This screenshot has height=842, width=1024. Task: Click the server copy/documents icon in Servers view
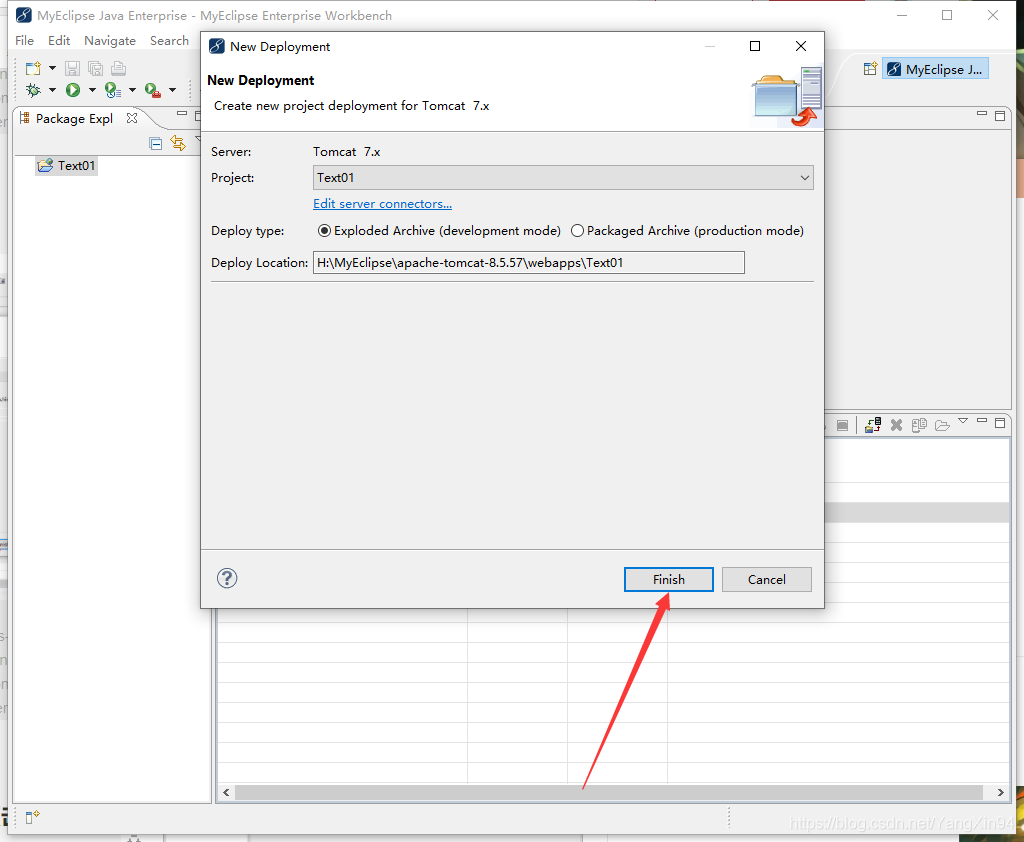coord(919,425)
